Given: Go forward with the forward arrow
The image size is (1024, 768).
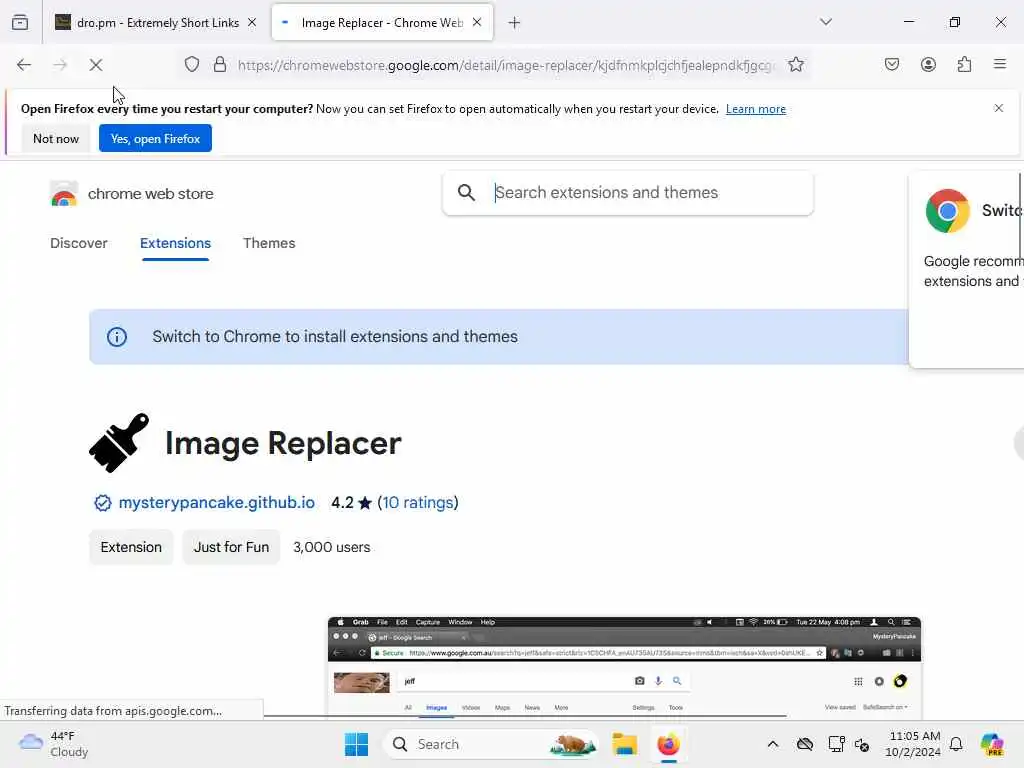Looking at the screenshot, I should coord(60,65).
